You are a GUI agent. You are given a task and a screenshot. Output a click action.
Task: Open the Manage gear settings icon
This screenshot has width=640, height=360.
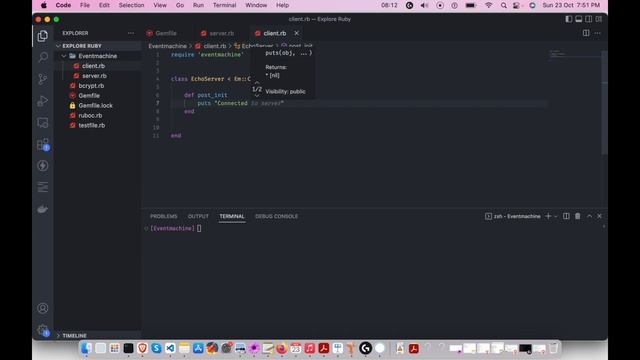pyautogui.click(x=42, y=330)
